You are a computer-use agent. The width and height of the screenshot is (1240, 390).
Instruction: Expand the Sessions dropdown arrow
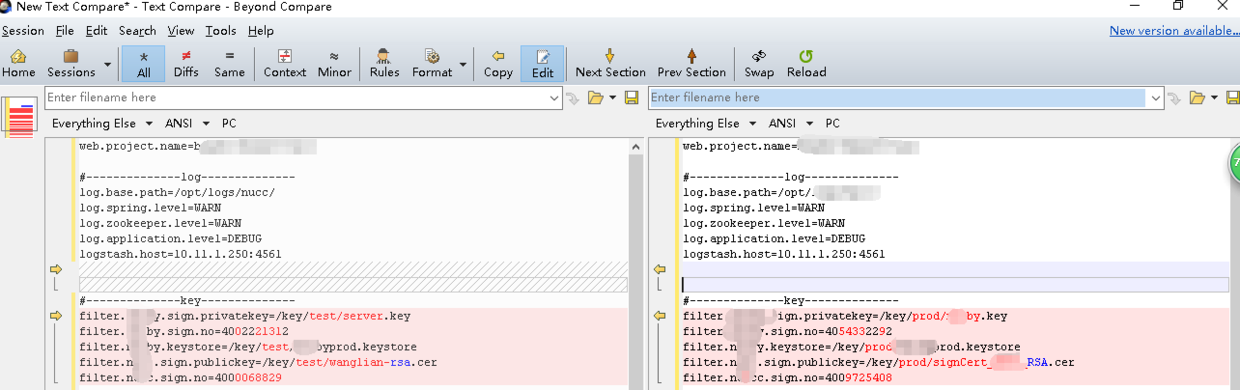[x=108, y=65]
